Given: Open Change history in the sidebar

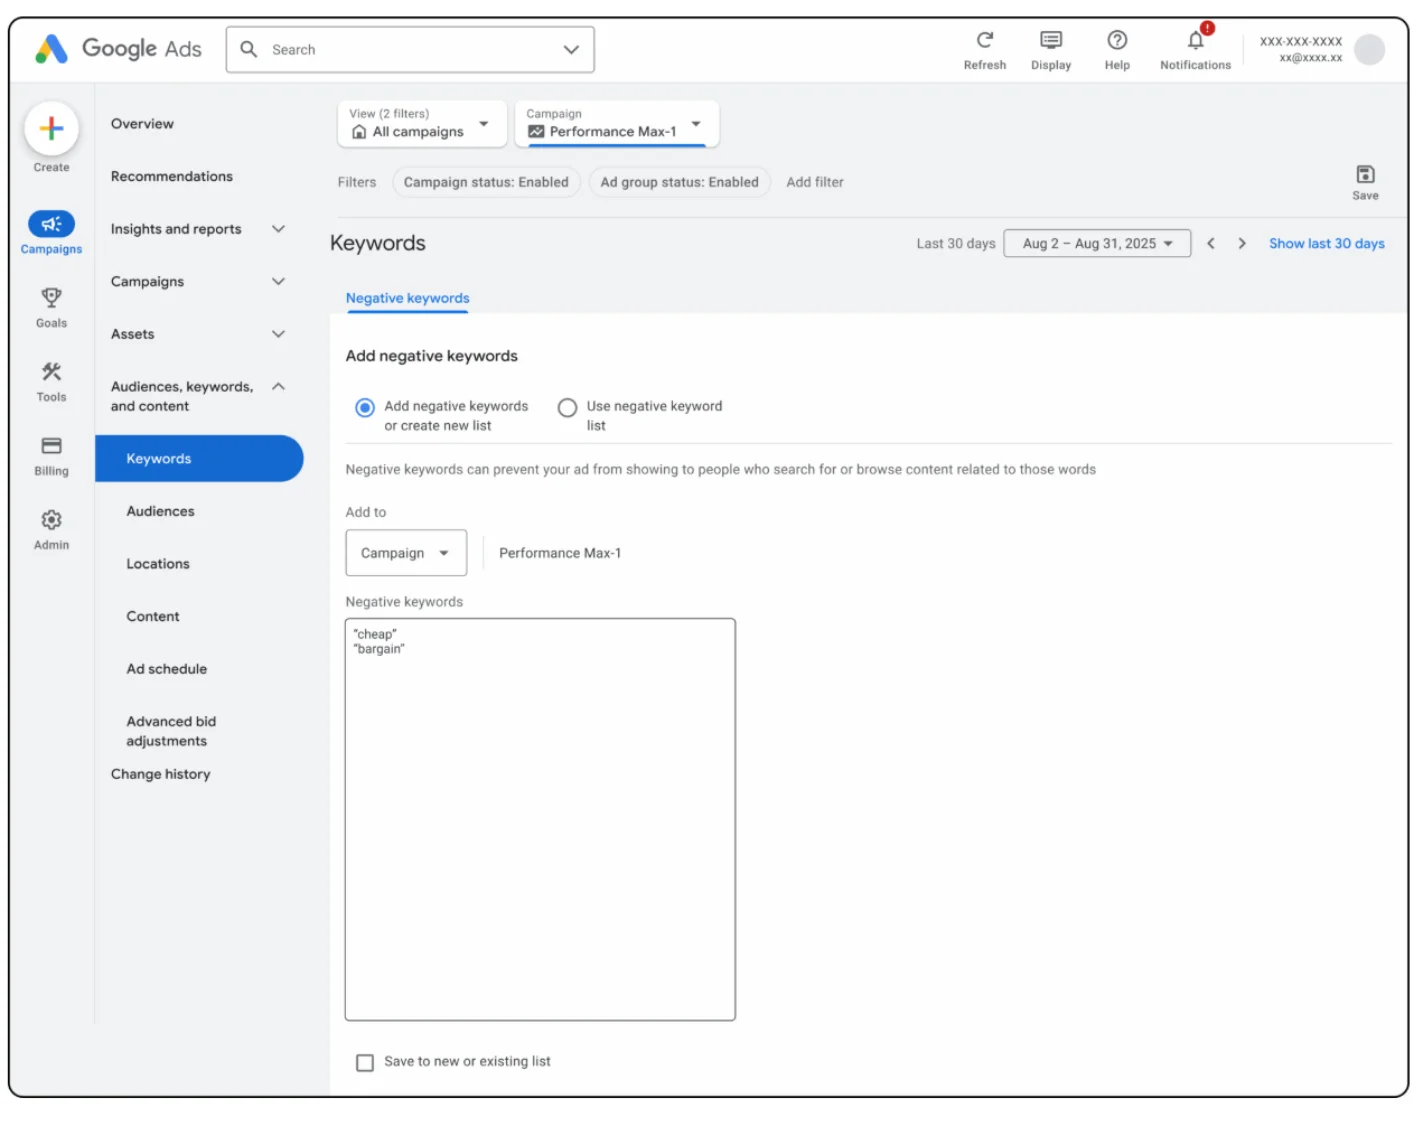Looking at the screenshot, I should (161, 773).
